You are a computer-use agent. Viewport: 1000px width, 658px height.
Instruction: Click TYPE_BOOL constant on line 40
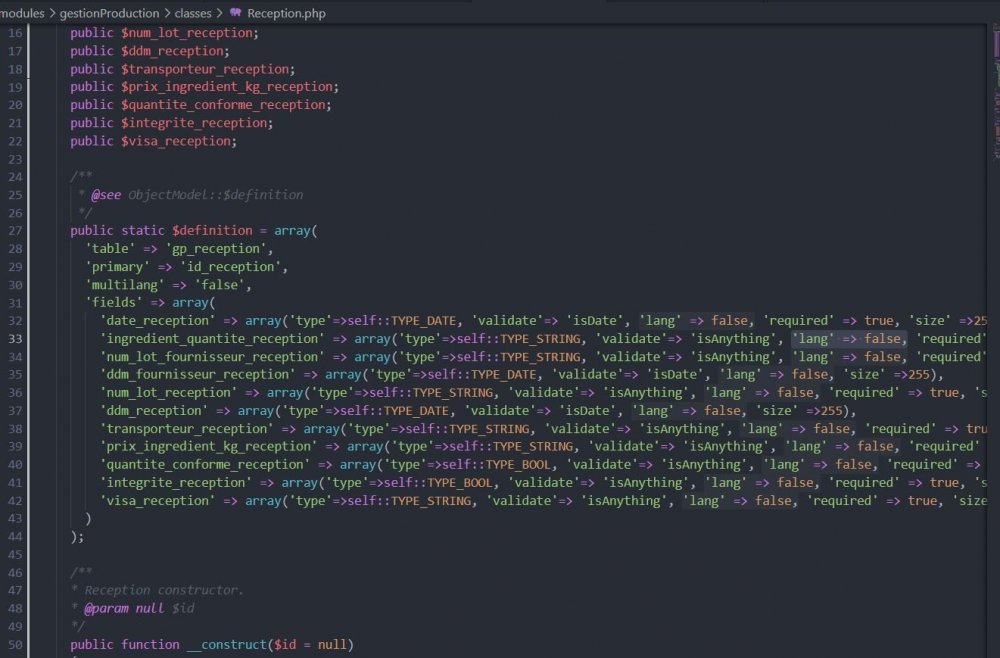[x=518, y=465]
